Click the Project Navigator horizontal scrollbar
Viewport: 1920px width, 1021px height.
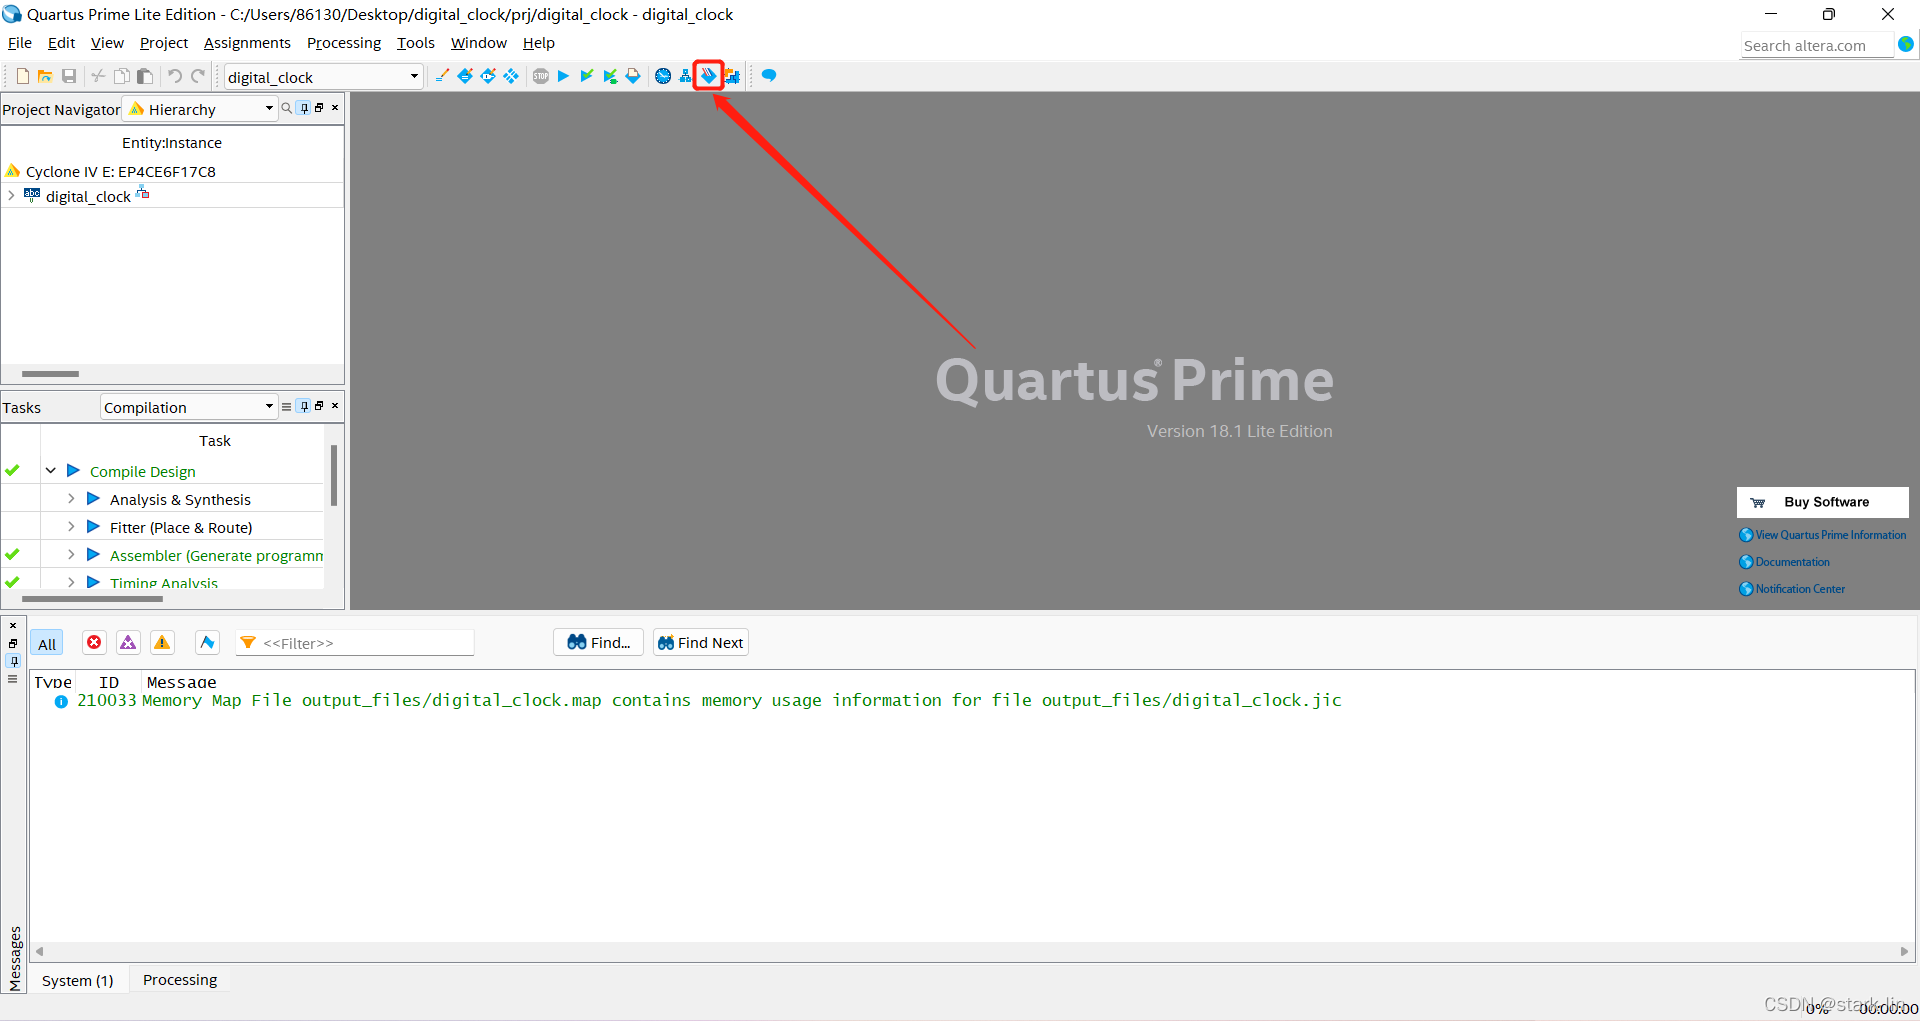(x=50, y=374)
